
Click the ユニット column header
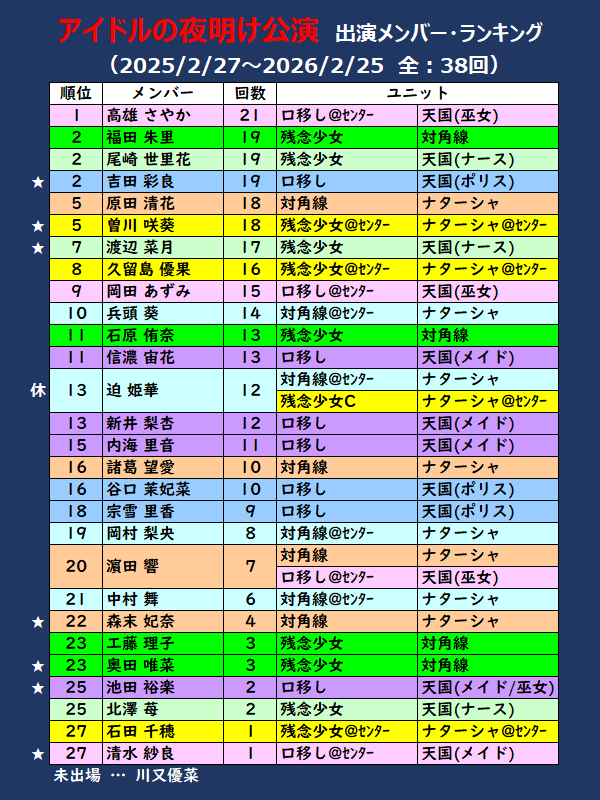click(417, 93)
